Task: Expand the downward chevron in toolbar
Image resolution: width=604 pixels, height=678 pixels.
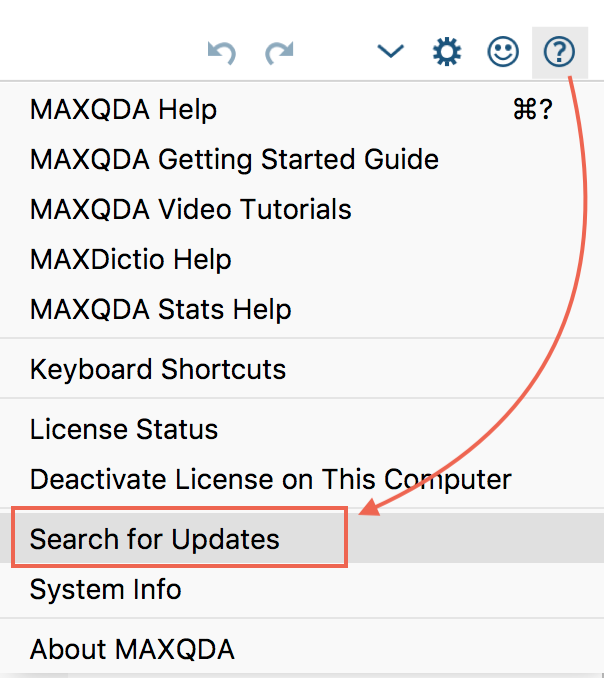Action: [390, 51]
